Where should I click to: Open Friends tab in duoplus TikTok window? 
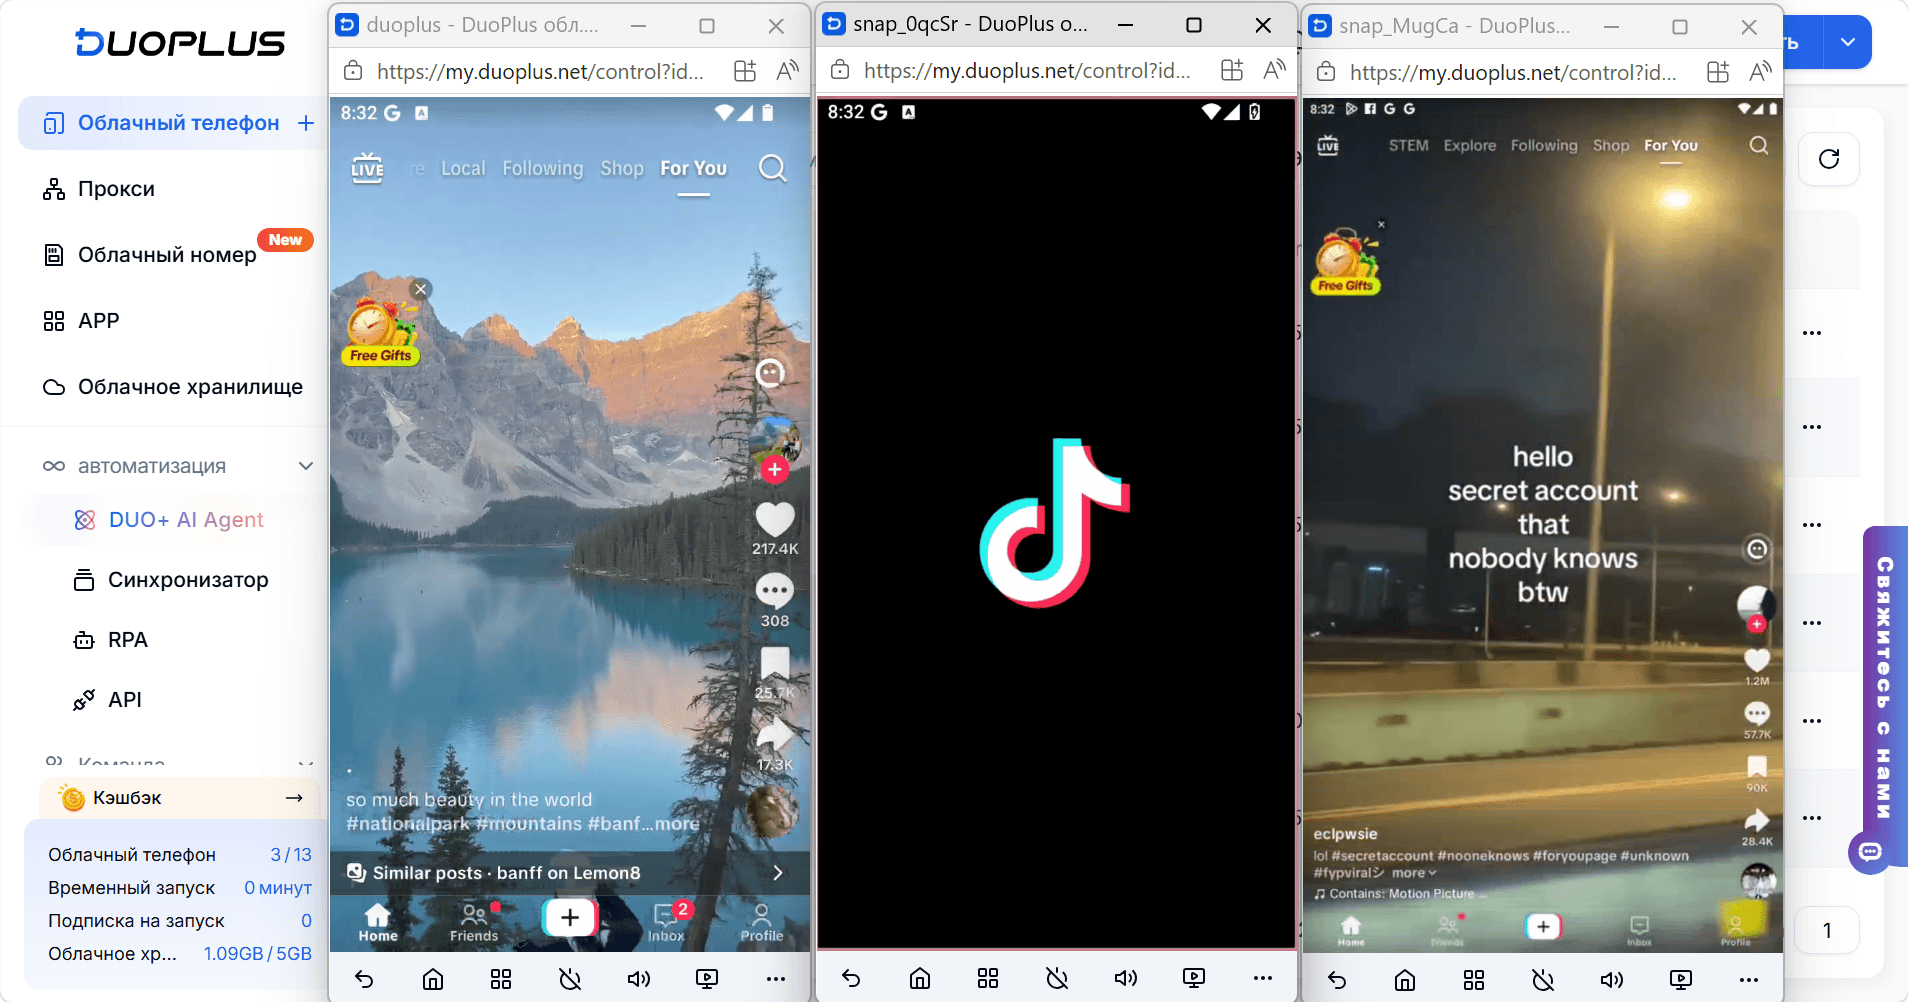[x=474, y=922]
